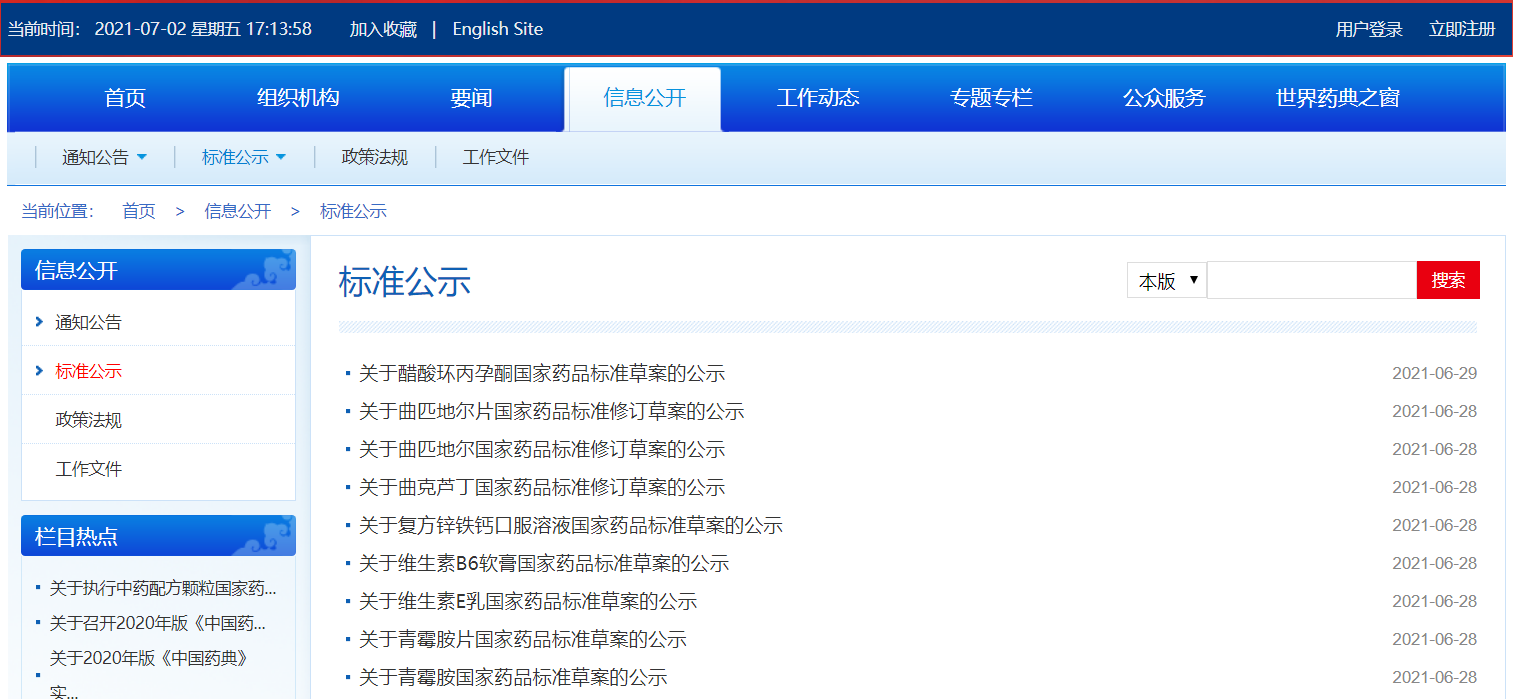Click the 用户登录 link in header
This screenshot has width=1513, height=699.
click(1369, 29)
